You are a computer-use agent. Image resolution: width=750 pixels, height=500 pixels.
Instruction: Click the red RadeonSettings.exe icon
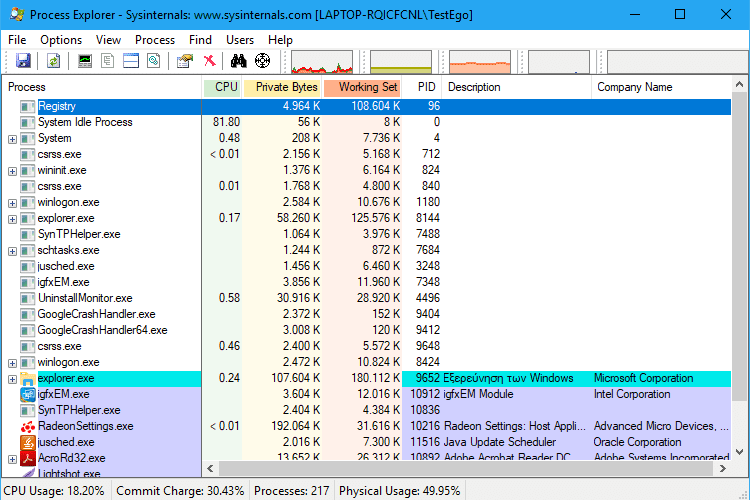pyautogui.click(x=28, y=426)
